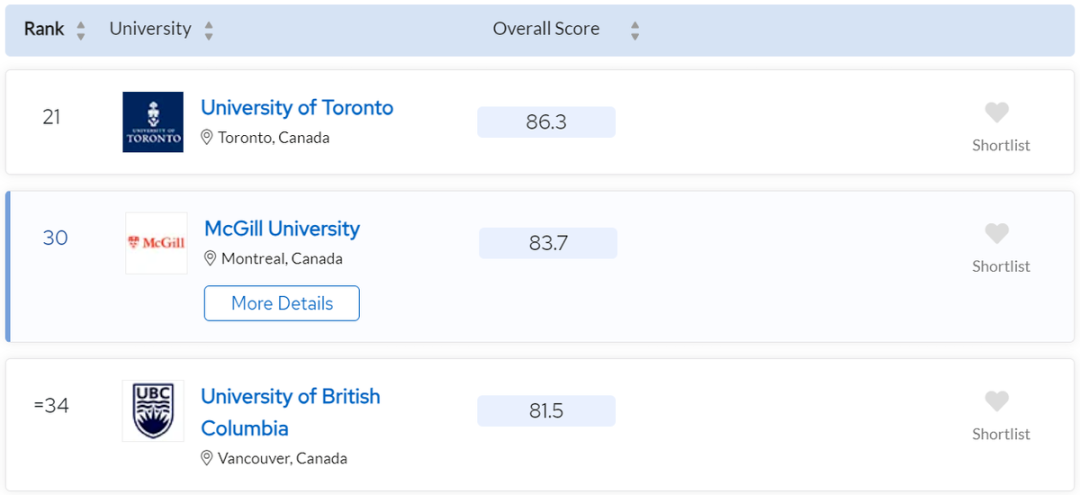Image resolution: width=1080 pixels, height=495 pixels.
Task: Click the 86.3 overall score badge
Action: pyautogui.click(x=546, y=122)
